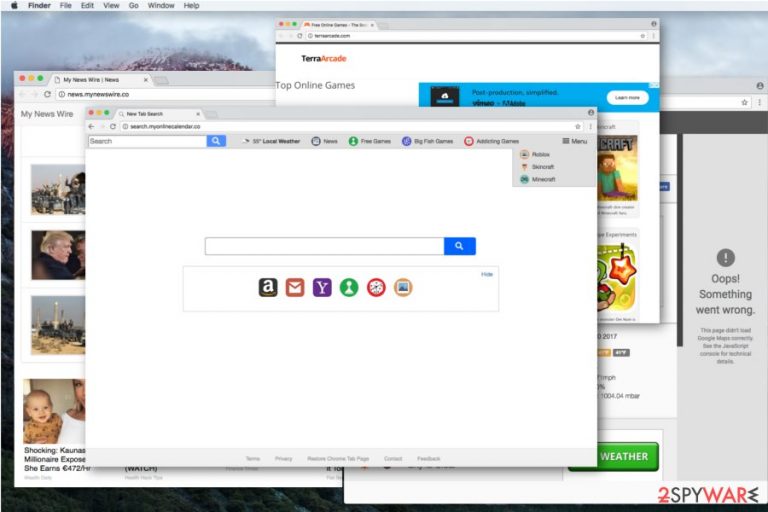The height and width of the screenshot is (512, 768).
Task: Select Skincraft in the dropdown list
Action: (537, 167)
